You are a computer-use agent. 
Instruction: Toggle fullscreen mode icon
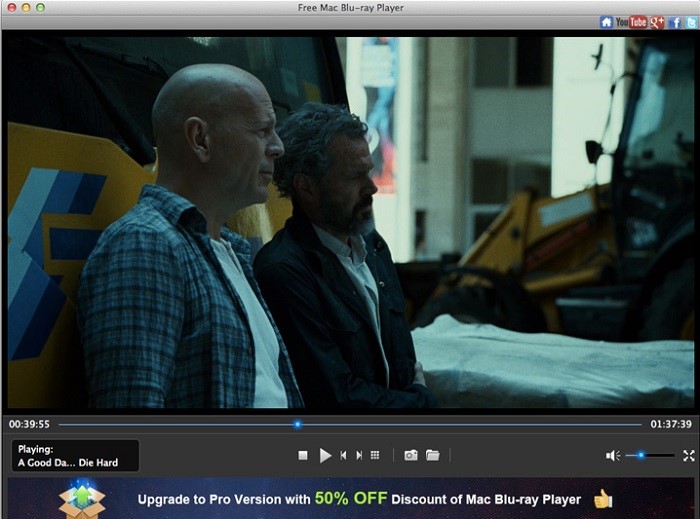click(x=689, y=456)
